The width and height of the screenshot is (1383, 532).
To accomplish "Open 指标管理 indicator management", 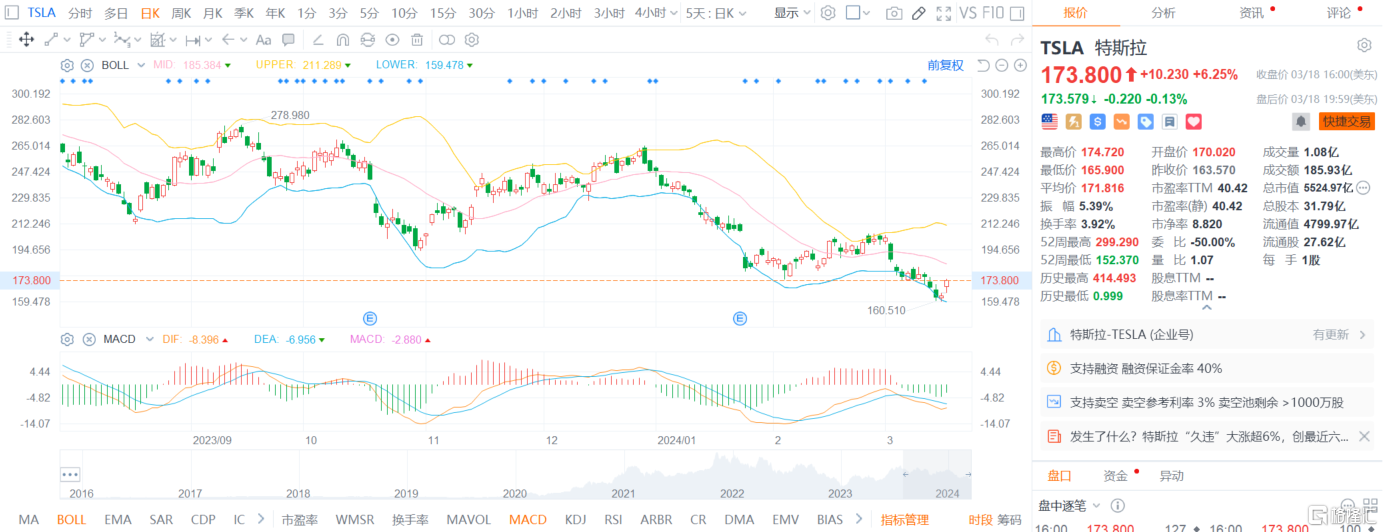I will (x=905, y=520).
